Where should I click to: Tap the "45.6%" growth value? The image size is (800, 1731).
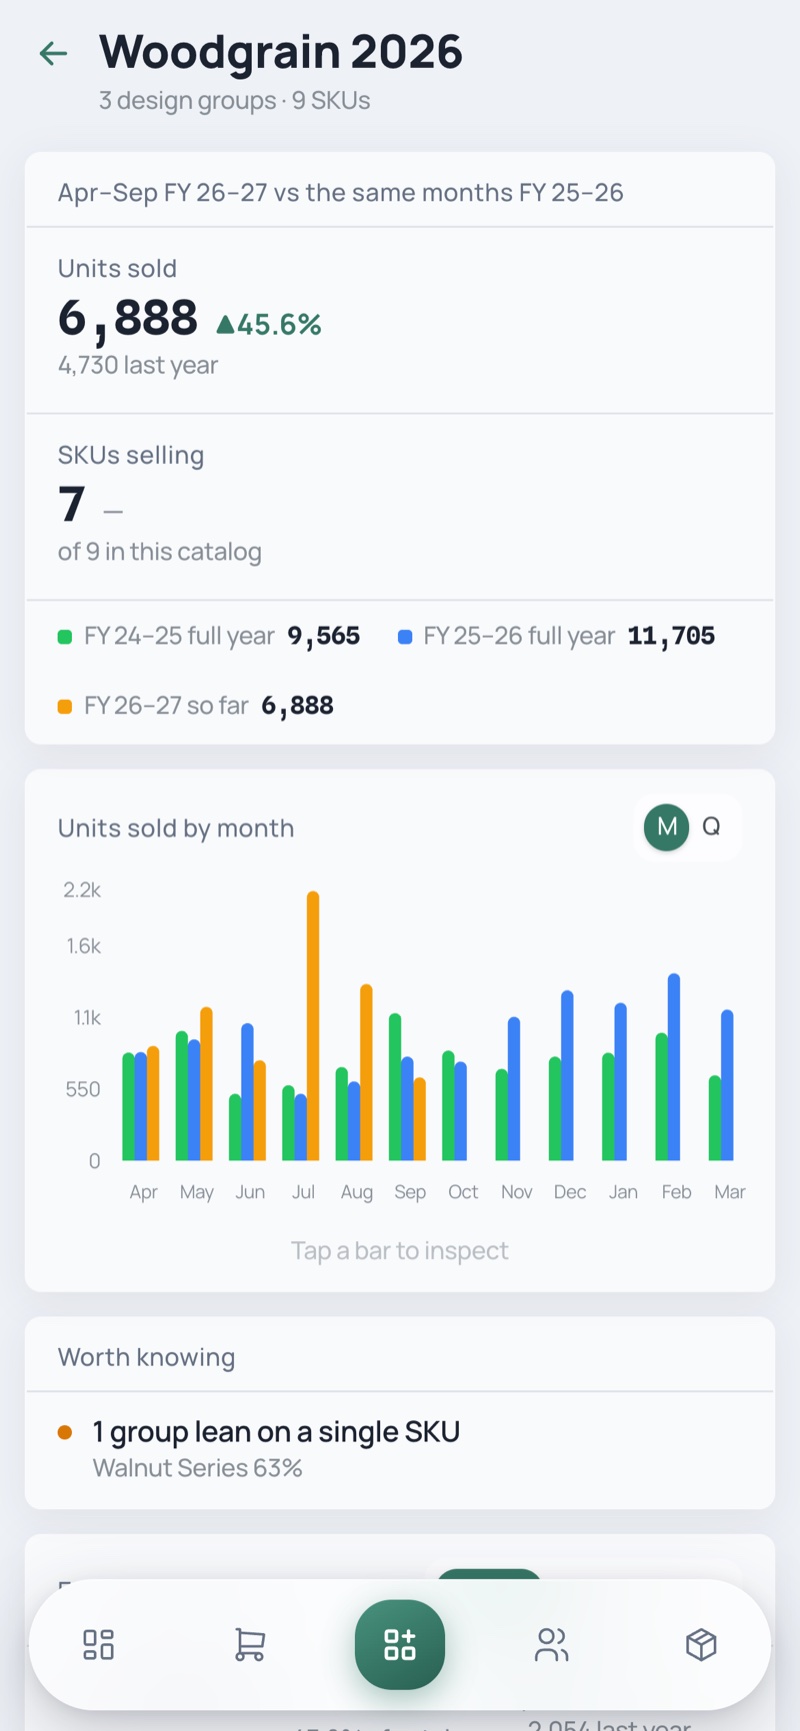pos(279,325)
